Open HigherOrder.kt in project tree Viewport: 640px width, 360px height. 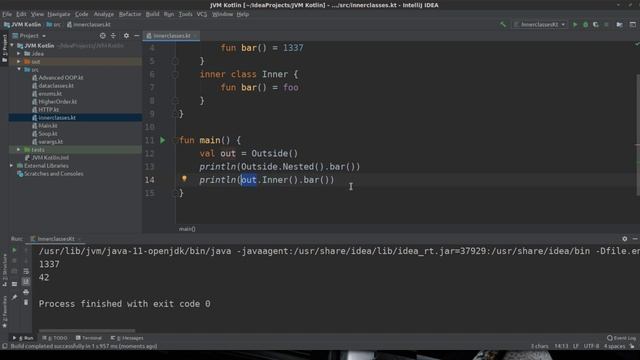[x=58, y=102]
